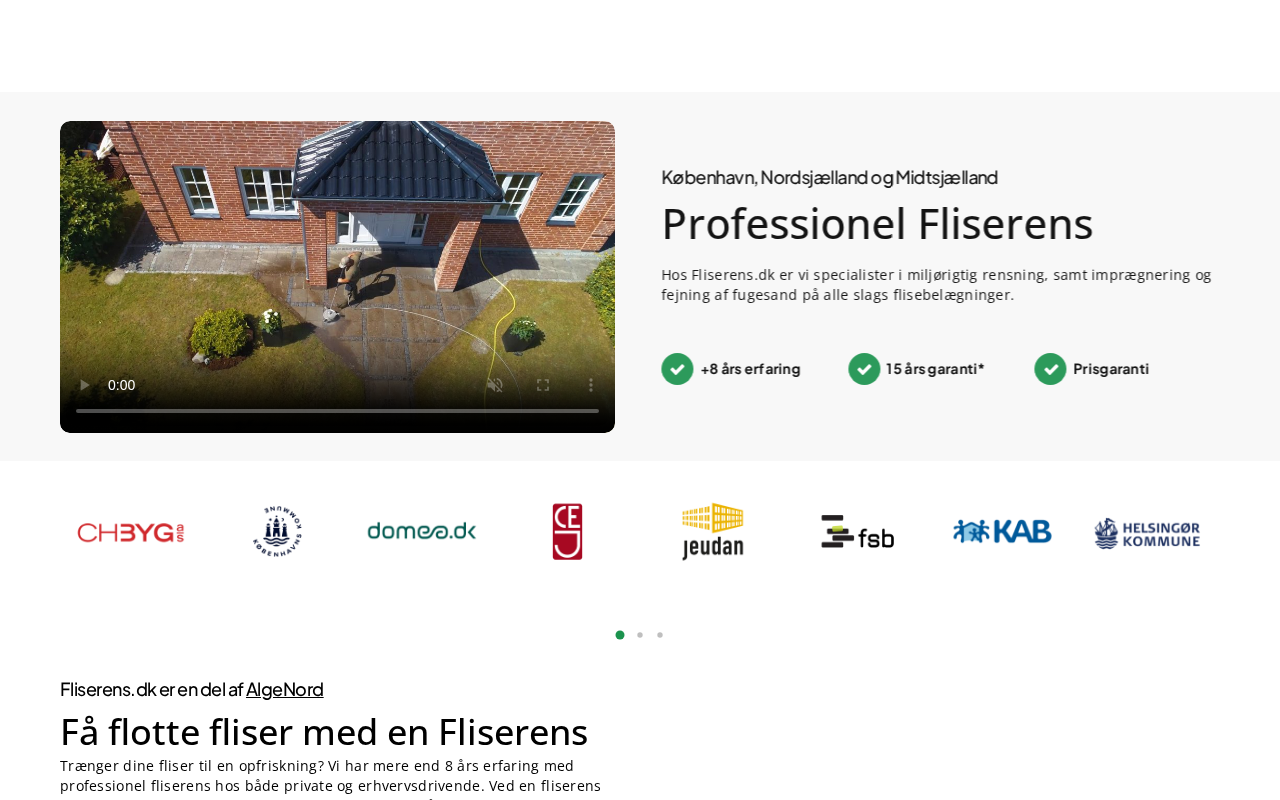Screen dimensions: 1280x800
Task: Unmute the video sound
Action: (495, 385)
